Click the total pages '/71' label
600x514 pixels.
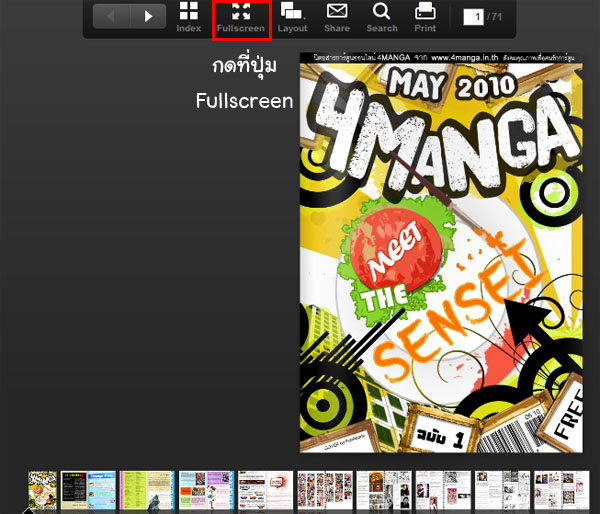point(494,17)
